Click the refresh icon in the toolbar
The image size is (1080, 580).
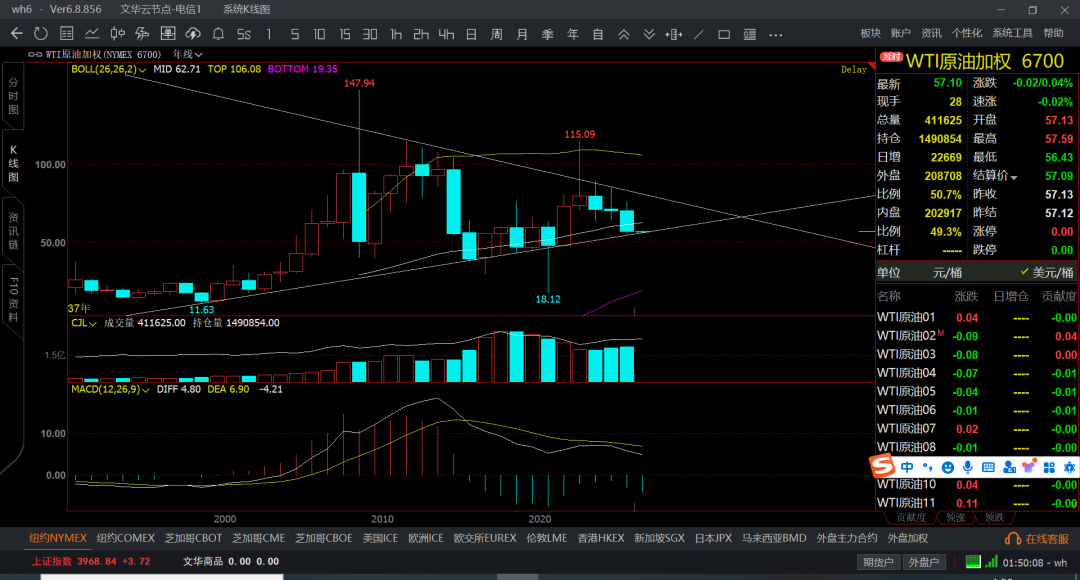click(x=41, y=34)
